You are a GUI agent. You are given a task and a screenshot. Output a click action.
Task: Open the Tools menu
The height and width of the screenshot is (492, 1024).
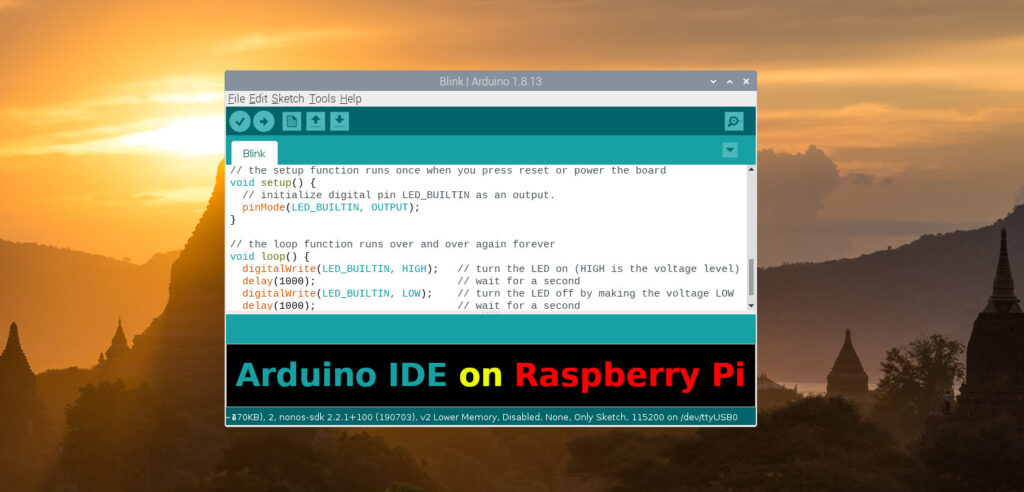(x=322, y=99)
